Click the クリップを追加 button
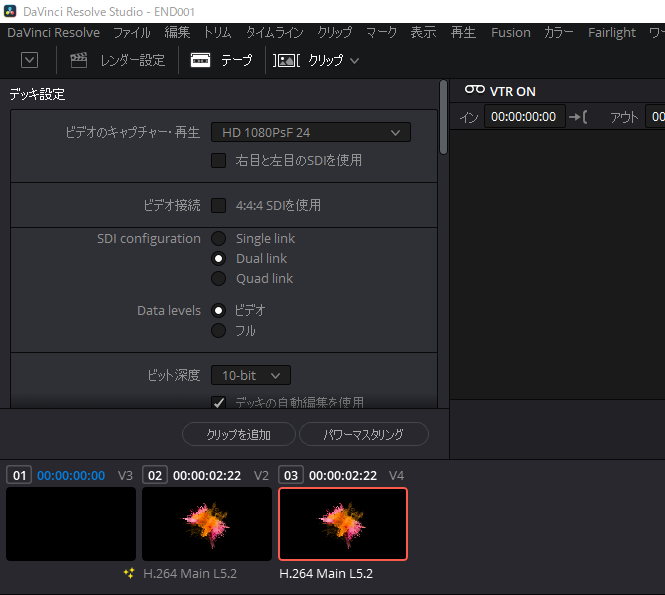The height and width of the screenshot is (595, 665). pos(239,434)
